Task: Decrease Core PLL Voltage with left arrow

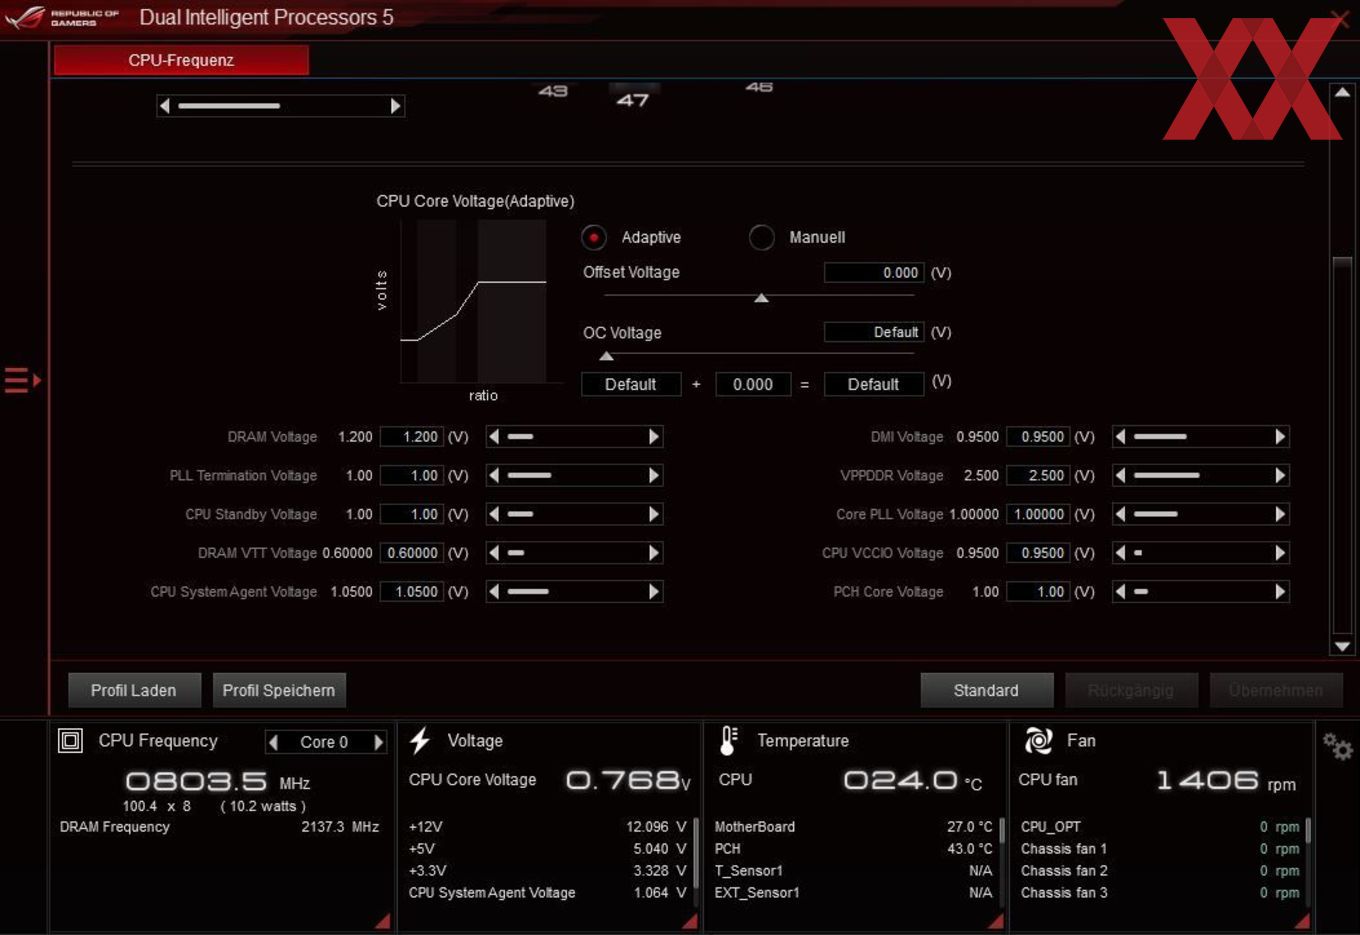Action: (1120, 514)
